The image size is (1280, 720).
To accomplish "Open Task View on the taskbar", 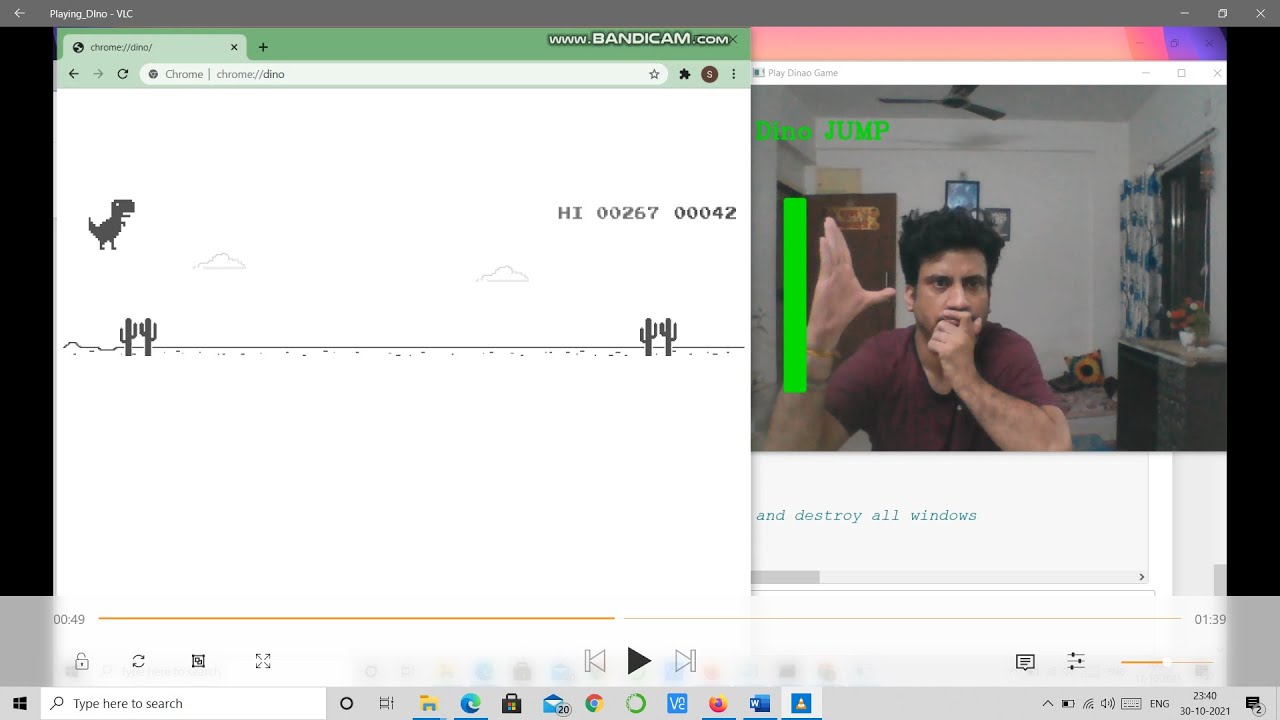I will pyautogui.click(x=387, y=703).
